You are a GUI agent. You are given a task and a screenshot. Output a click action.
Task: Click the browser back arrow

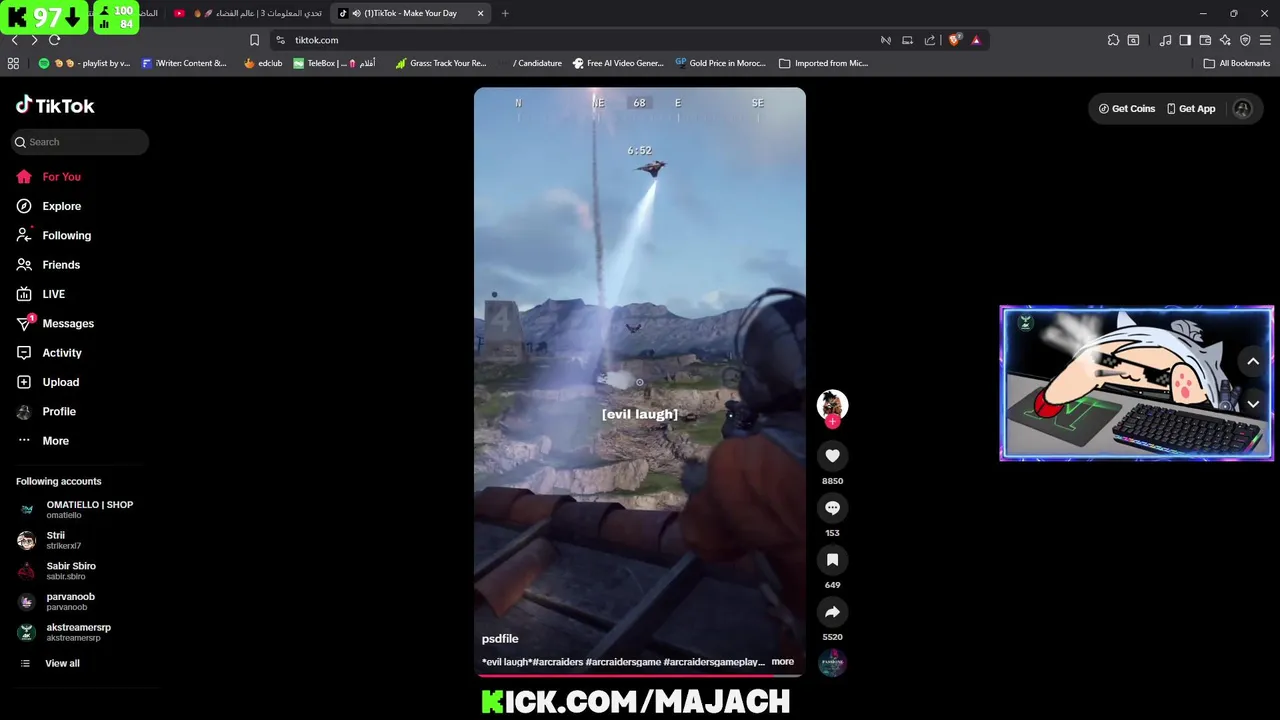(14, 40)
